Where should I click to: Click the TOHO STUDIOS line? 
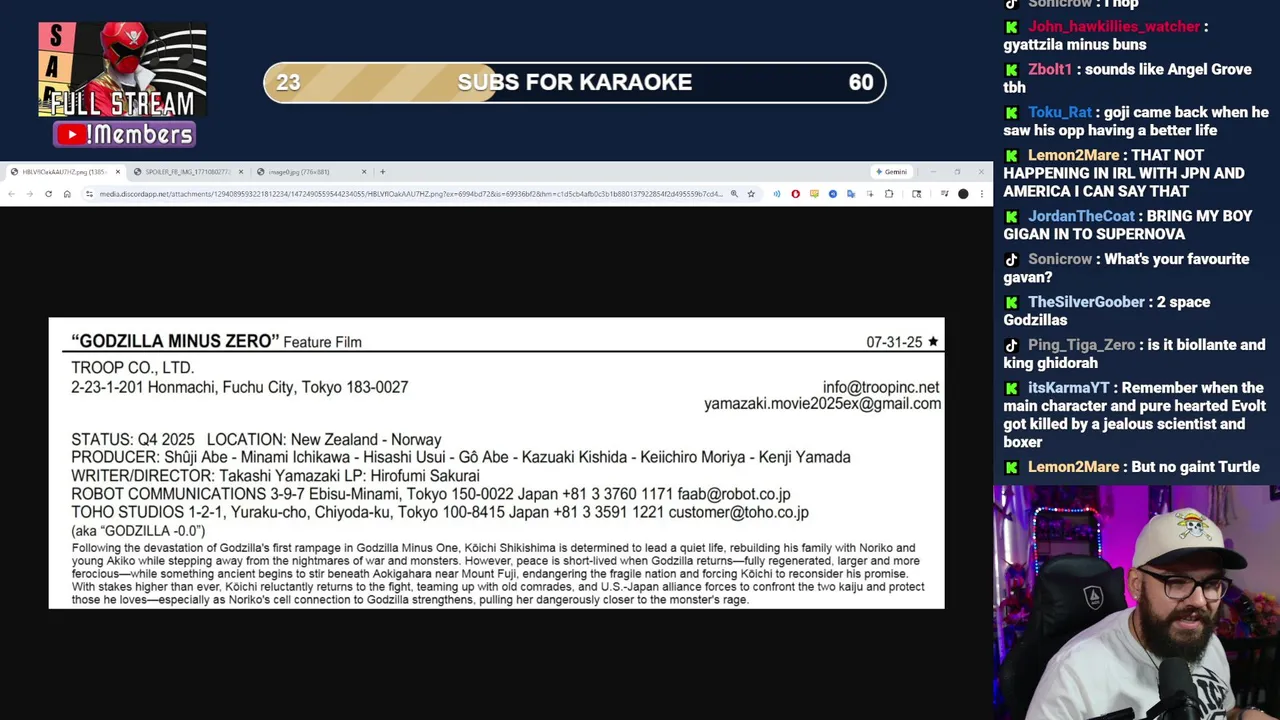(x=440, y=512)
